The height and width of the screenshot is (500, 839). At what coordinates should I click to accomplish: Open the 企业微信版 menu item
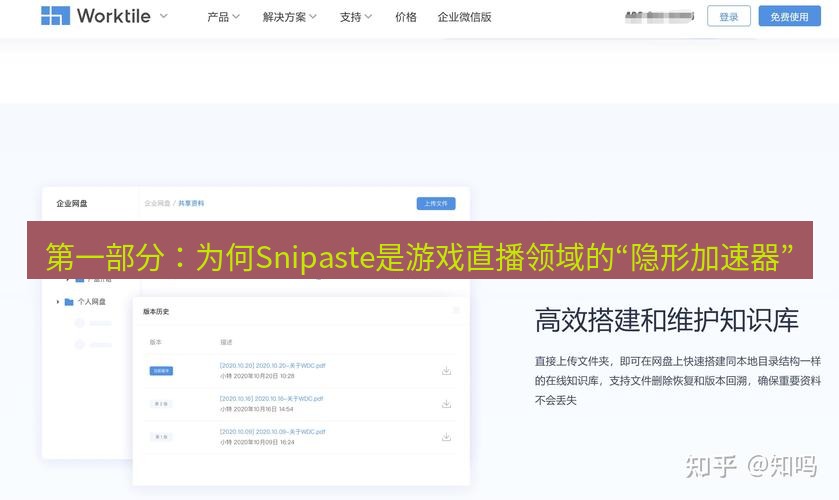click(464, 17)
